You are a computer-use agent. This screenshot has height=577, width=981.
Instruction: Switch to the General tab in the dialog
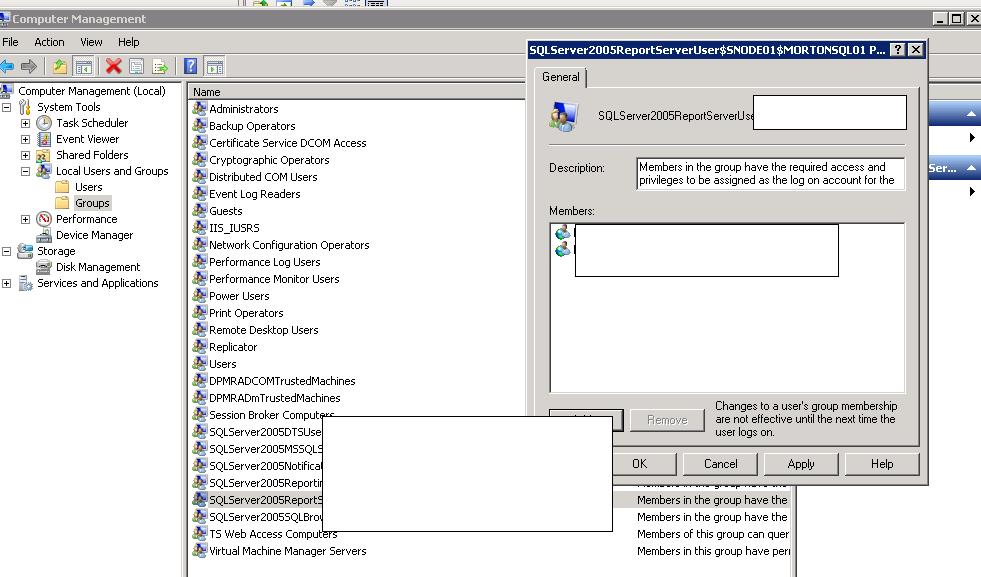(560, 77)
